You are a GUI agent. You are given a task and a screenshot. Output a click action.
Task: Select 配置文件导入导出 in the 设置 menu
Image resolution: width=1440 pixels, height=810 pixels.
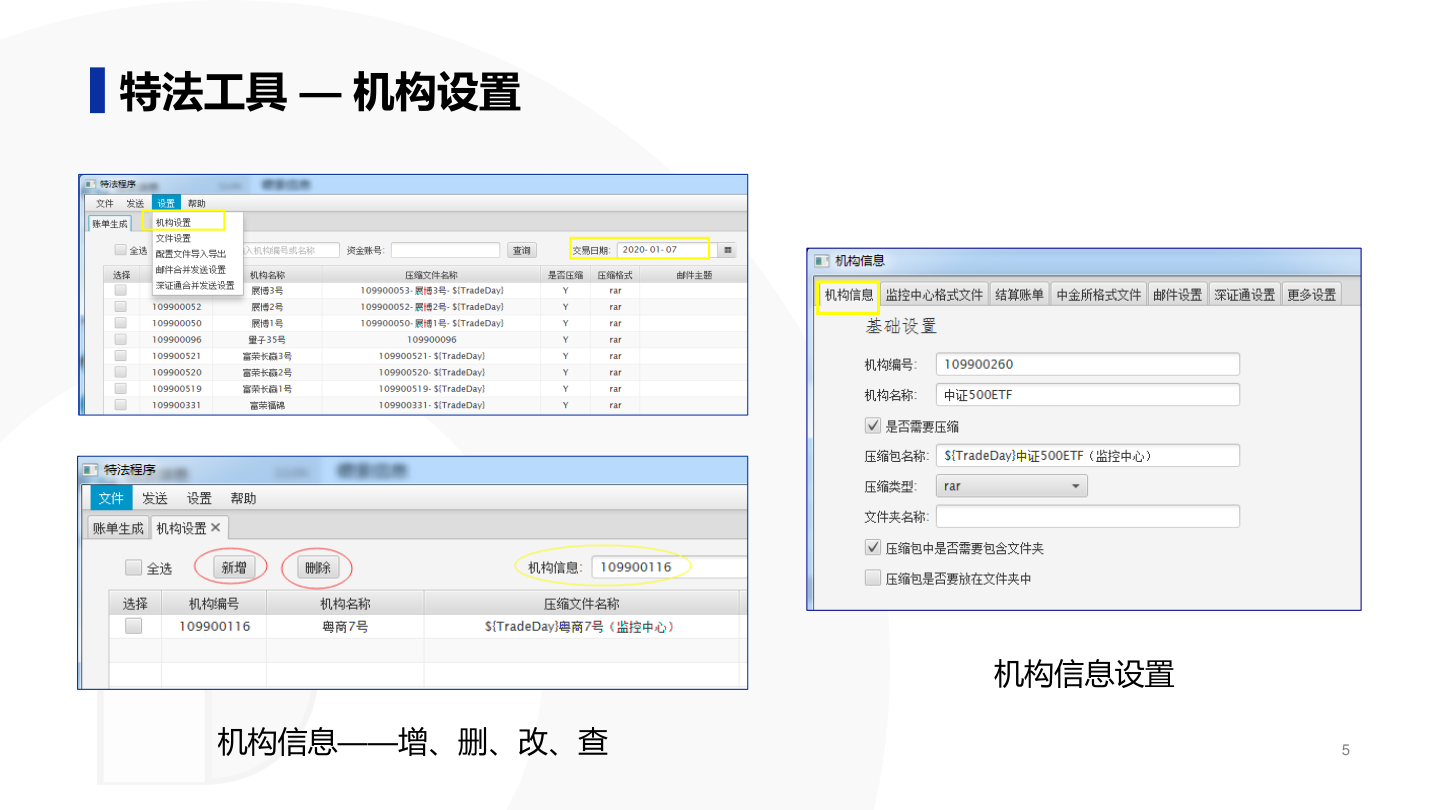[191, 254]
